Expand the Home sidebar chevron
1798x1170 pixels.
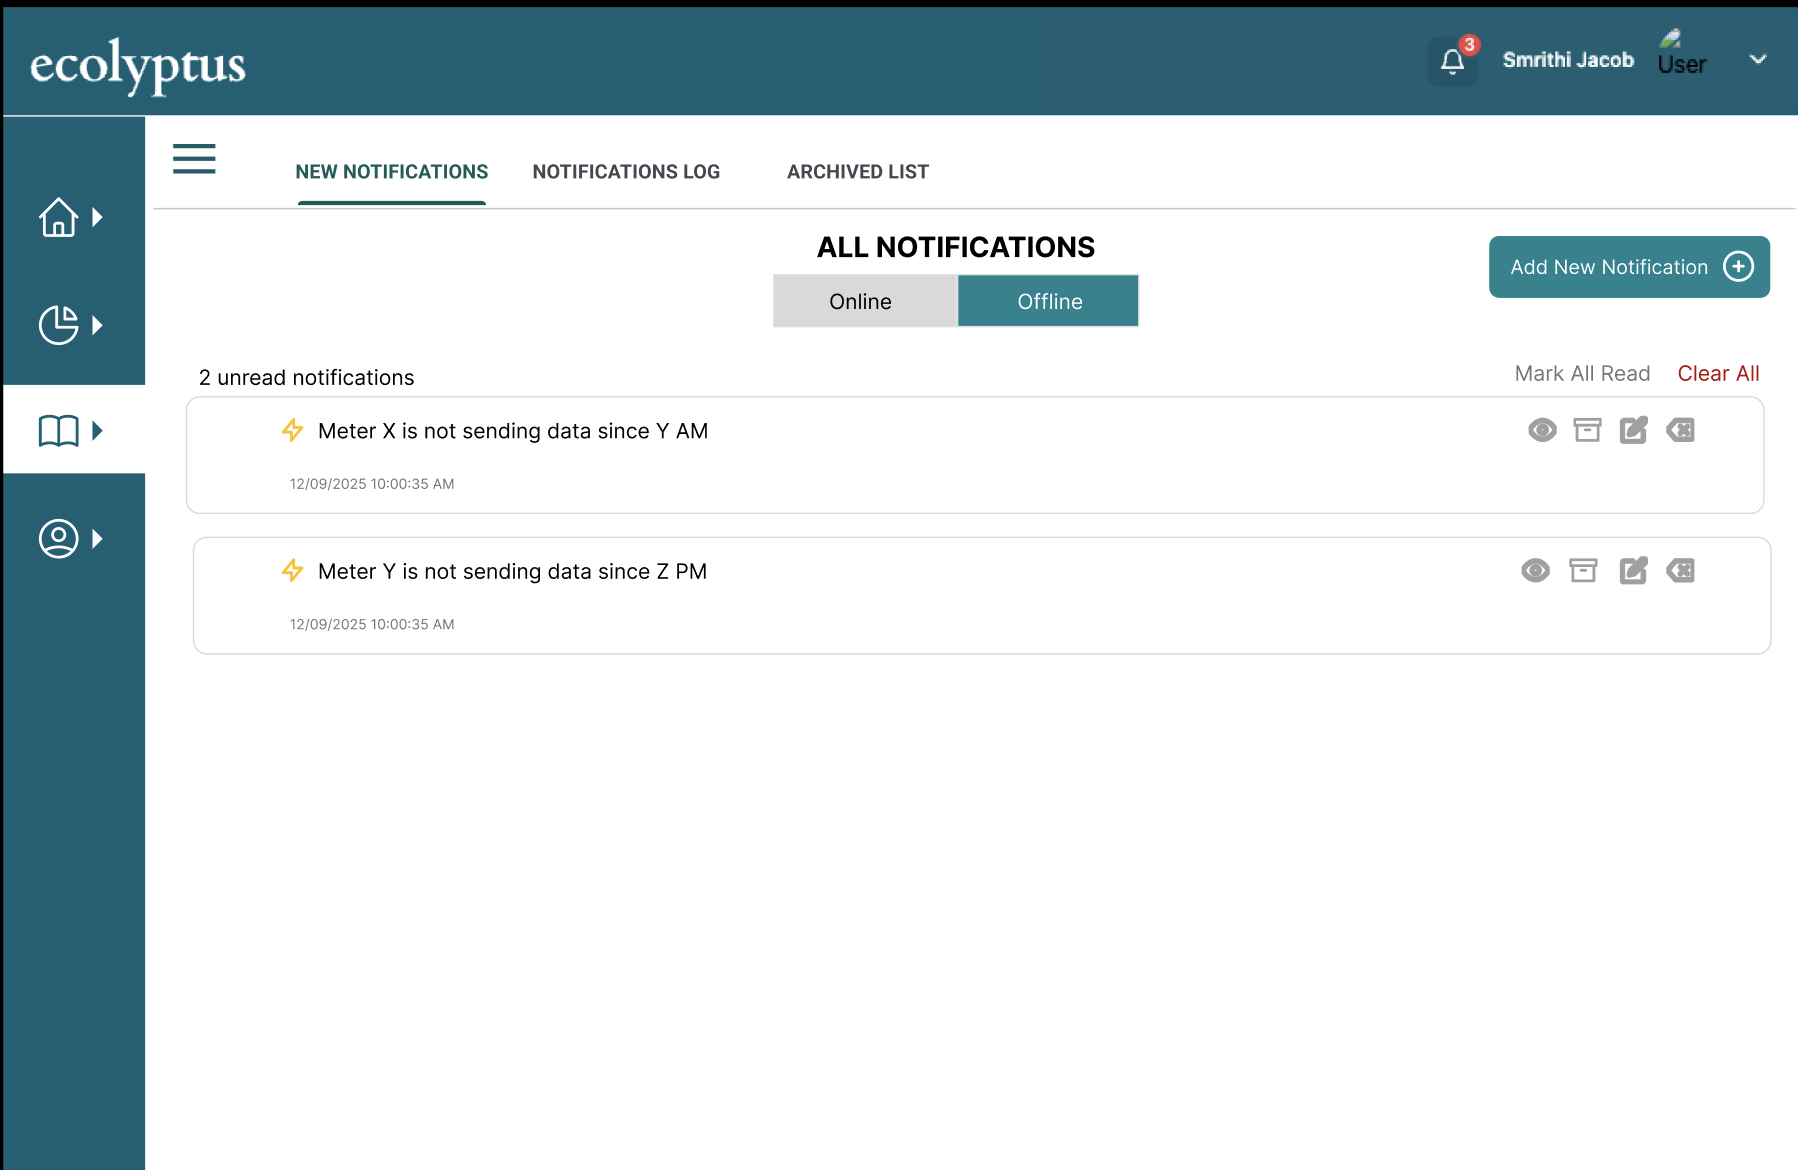click(97, 217)
